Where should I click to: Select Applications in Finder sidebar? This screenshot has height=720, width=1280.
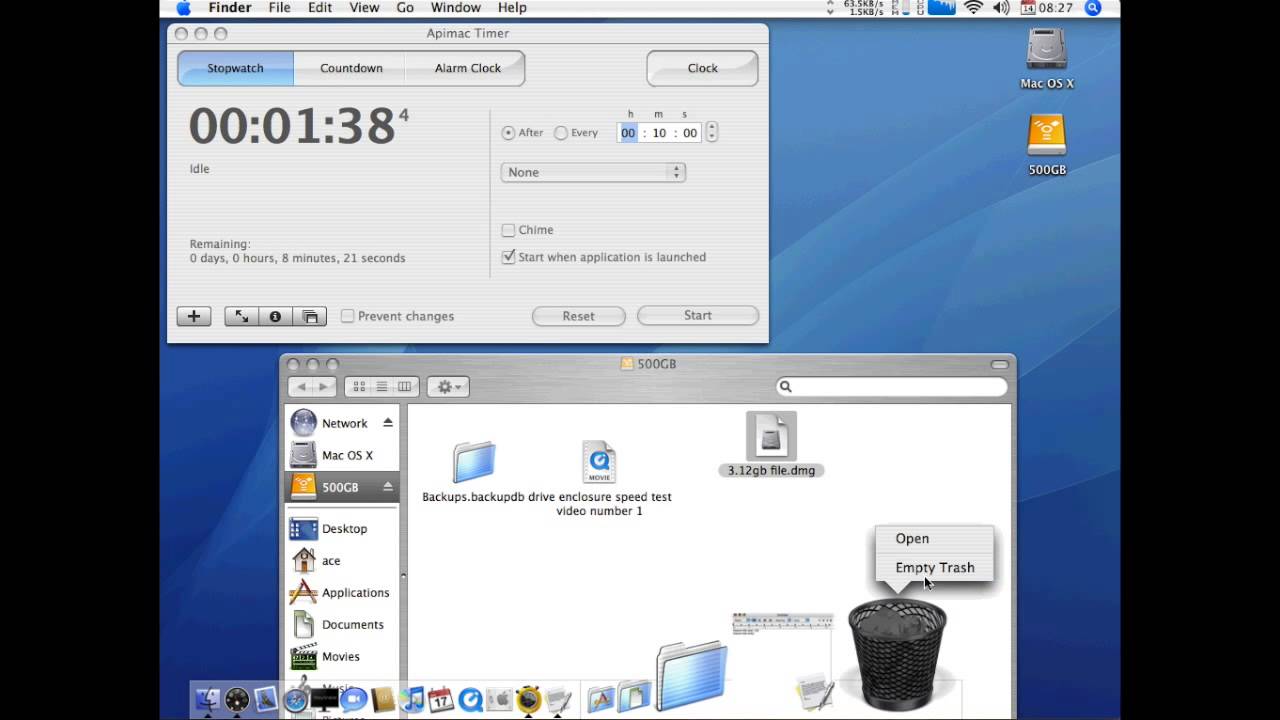pos(342,592)
